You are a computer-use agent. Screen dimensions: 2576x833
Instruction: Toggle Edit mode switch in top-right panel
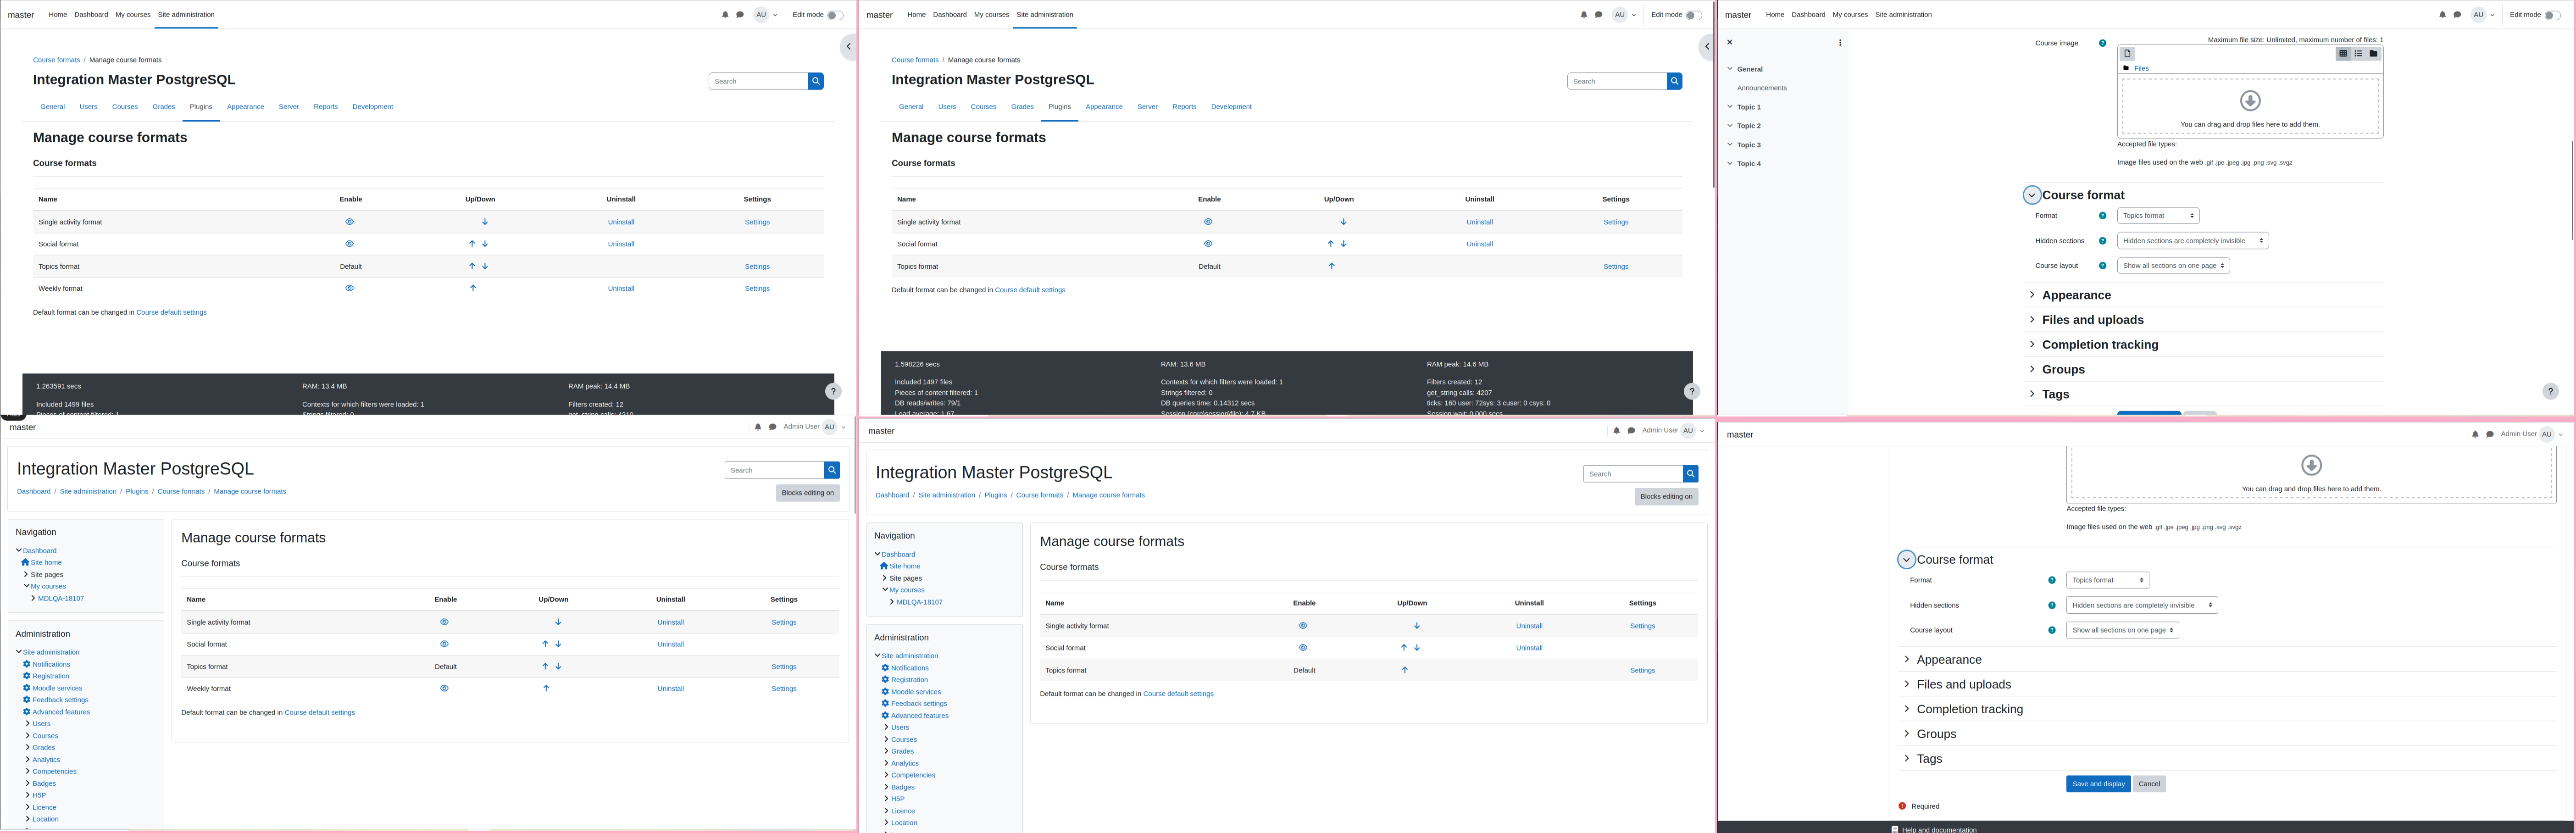click(x=2553, y=15)
